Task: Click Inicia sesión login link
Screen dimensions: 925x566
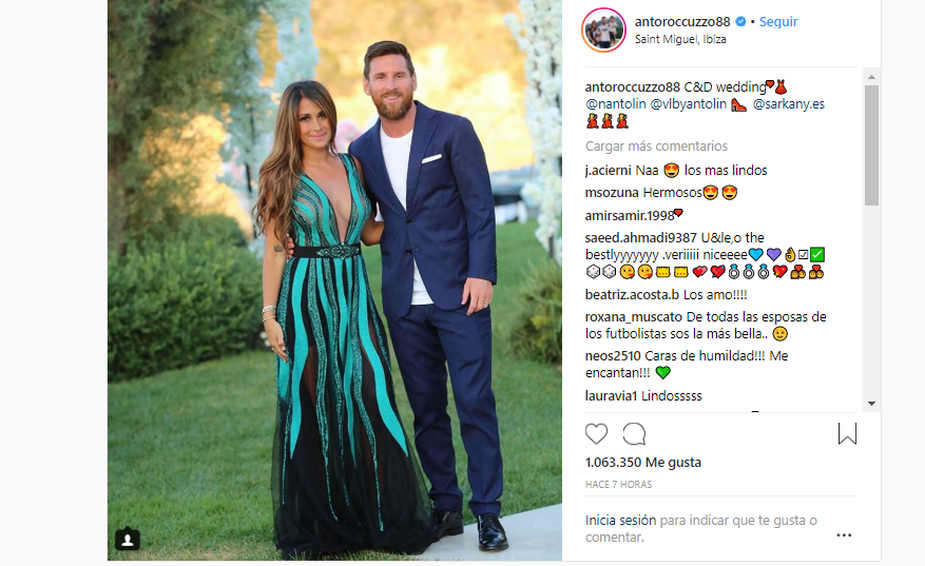Action: [620, 520]
